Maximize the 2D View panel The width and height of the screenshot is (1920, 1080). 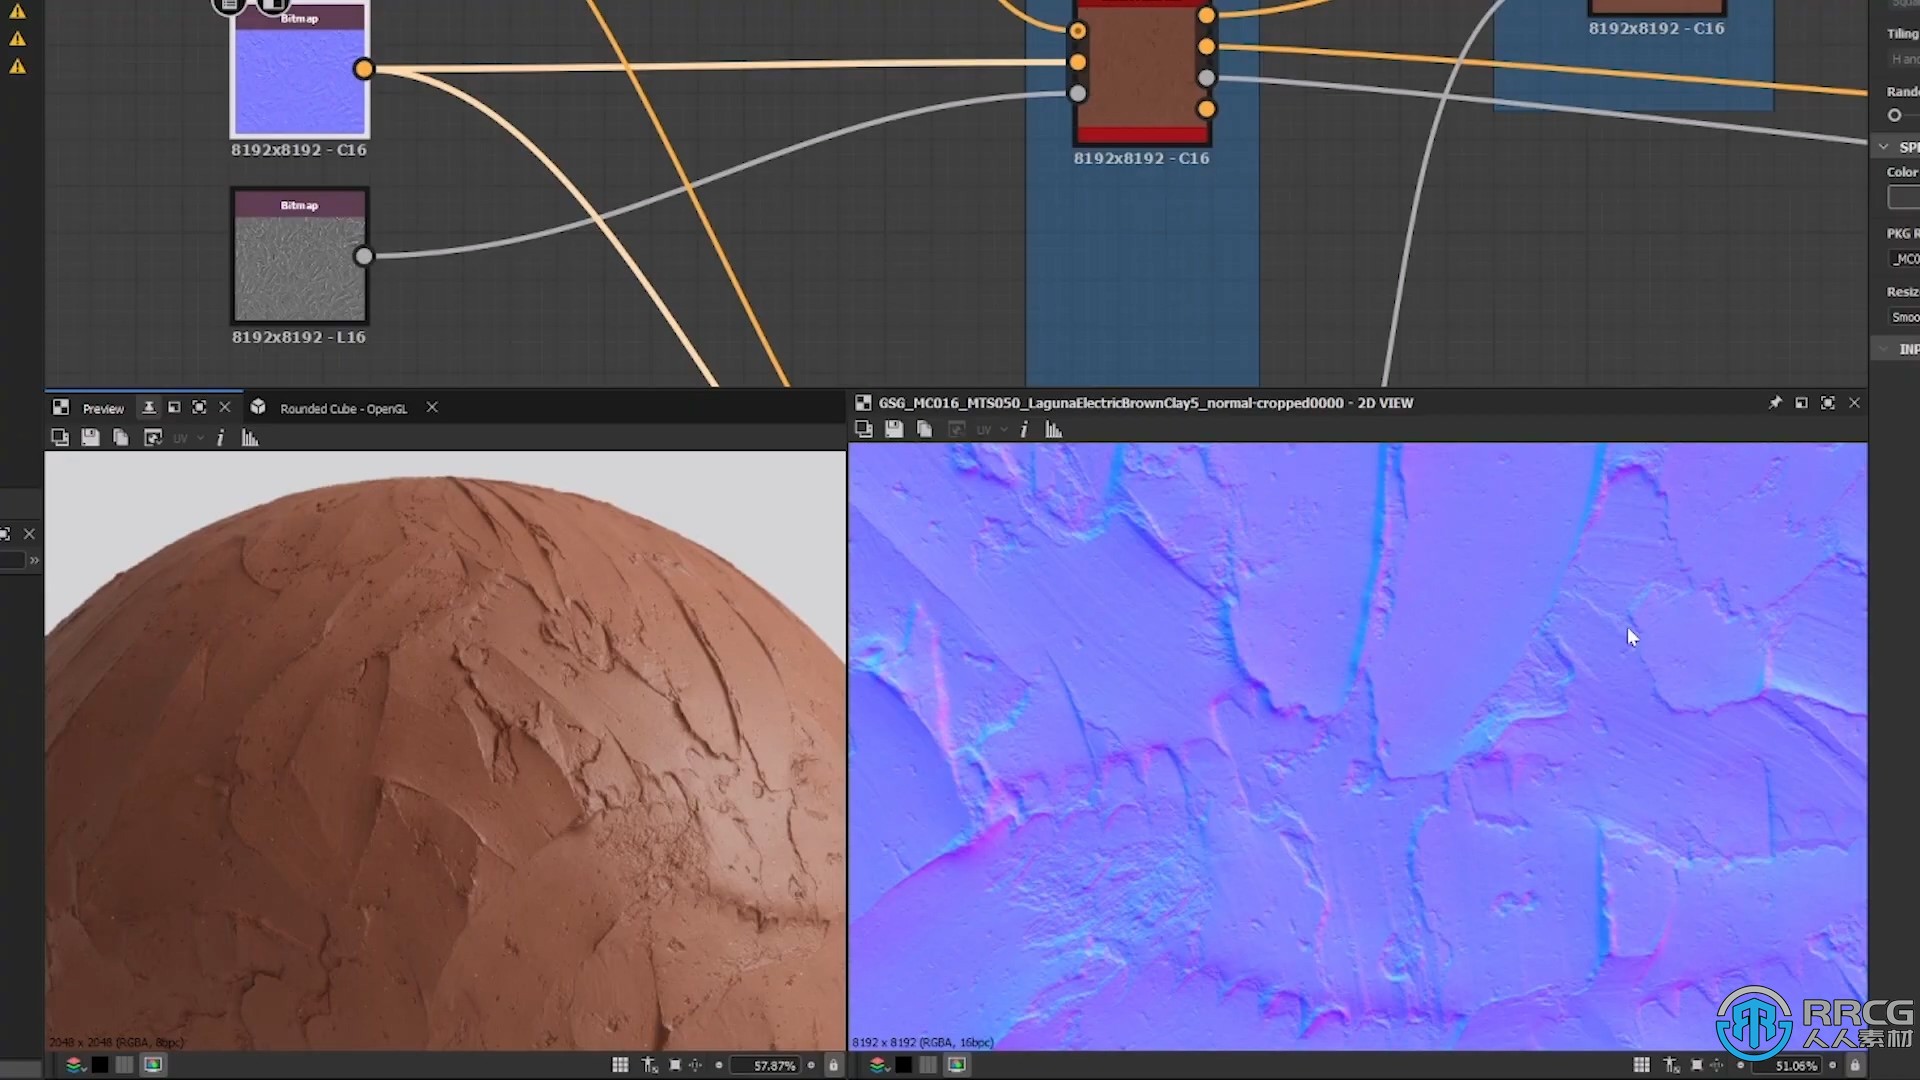[x=1828, y=402]
